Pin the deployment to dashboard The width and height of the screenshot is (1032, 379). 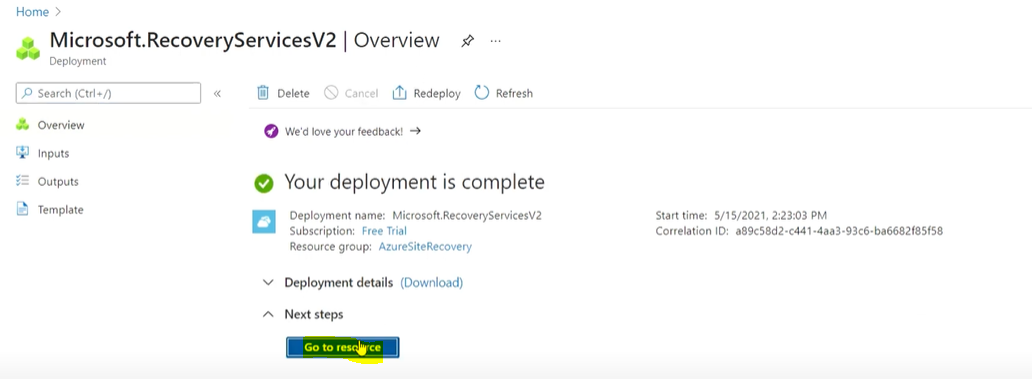point(467,41)
